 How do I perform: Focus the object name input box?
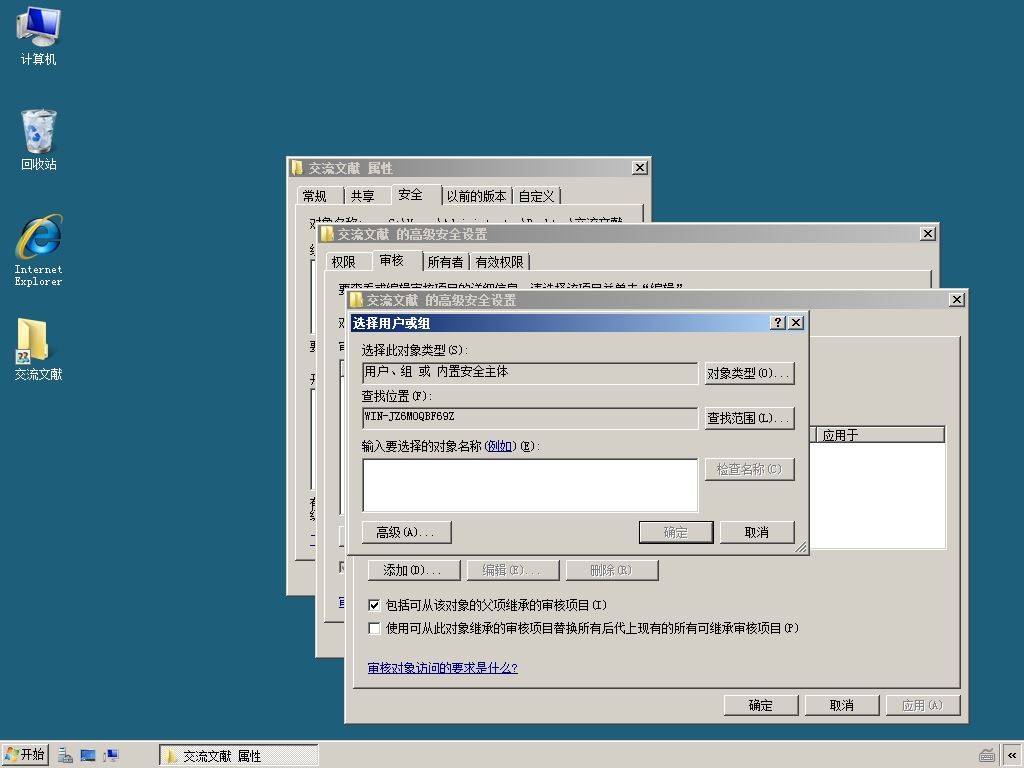(x=530, y=485)
